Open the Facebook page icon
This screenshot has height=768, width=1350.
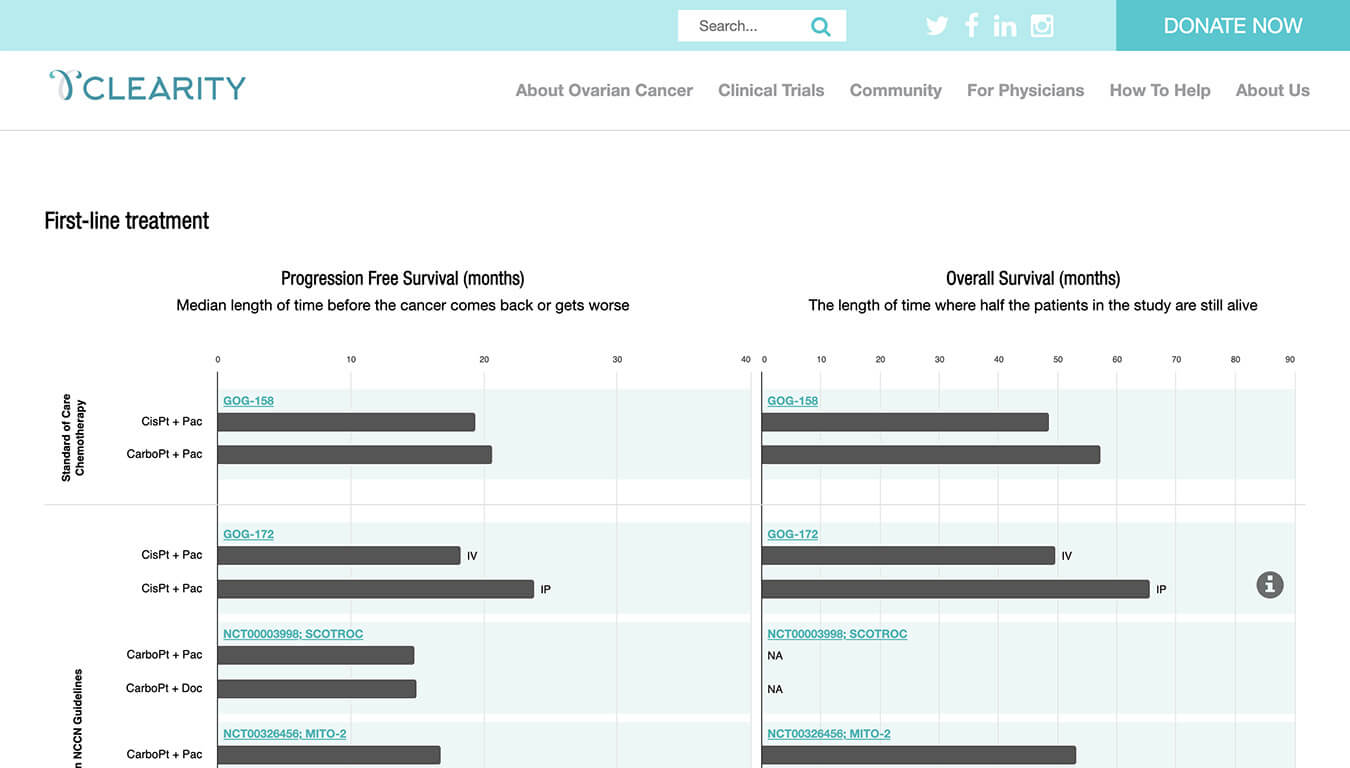click(971, 26)
